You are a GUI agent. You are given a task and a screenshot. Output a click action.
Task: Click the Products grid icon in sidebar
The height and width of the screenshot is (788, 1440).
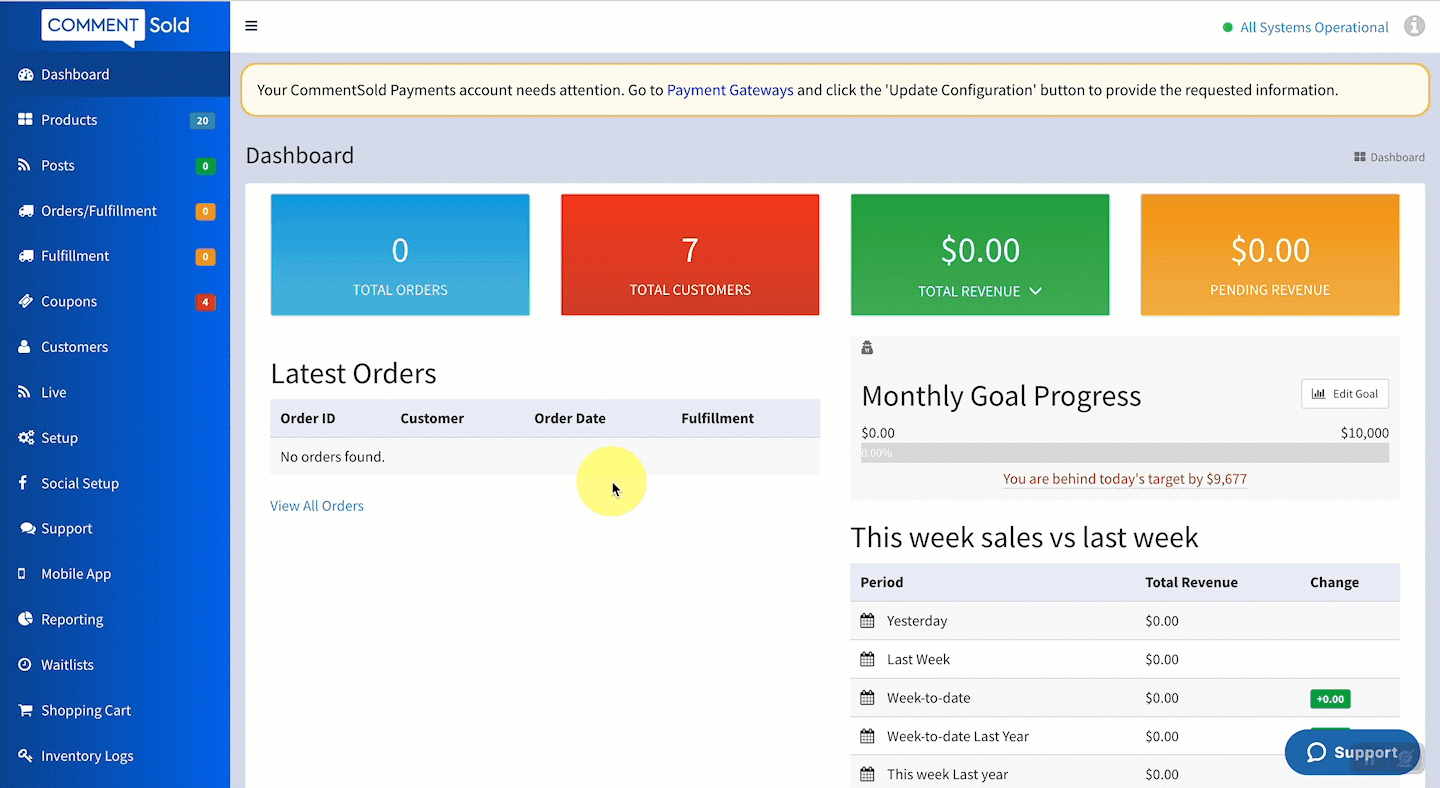pos(25,120)
